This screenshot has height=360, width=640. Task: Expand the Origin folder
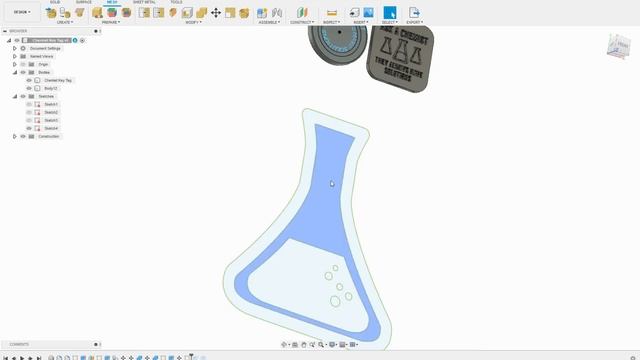[x=15, y=64]
